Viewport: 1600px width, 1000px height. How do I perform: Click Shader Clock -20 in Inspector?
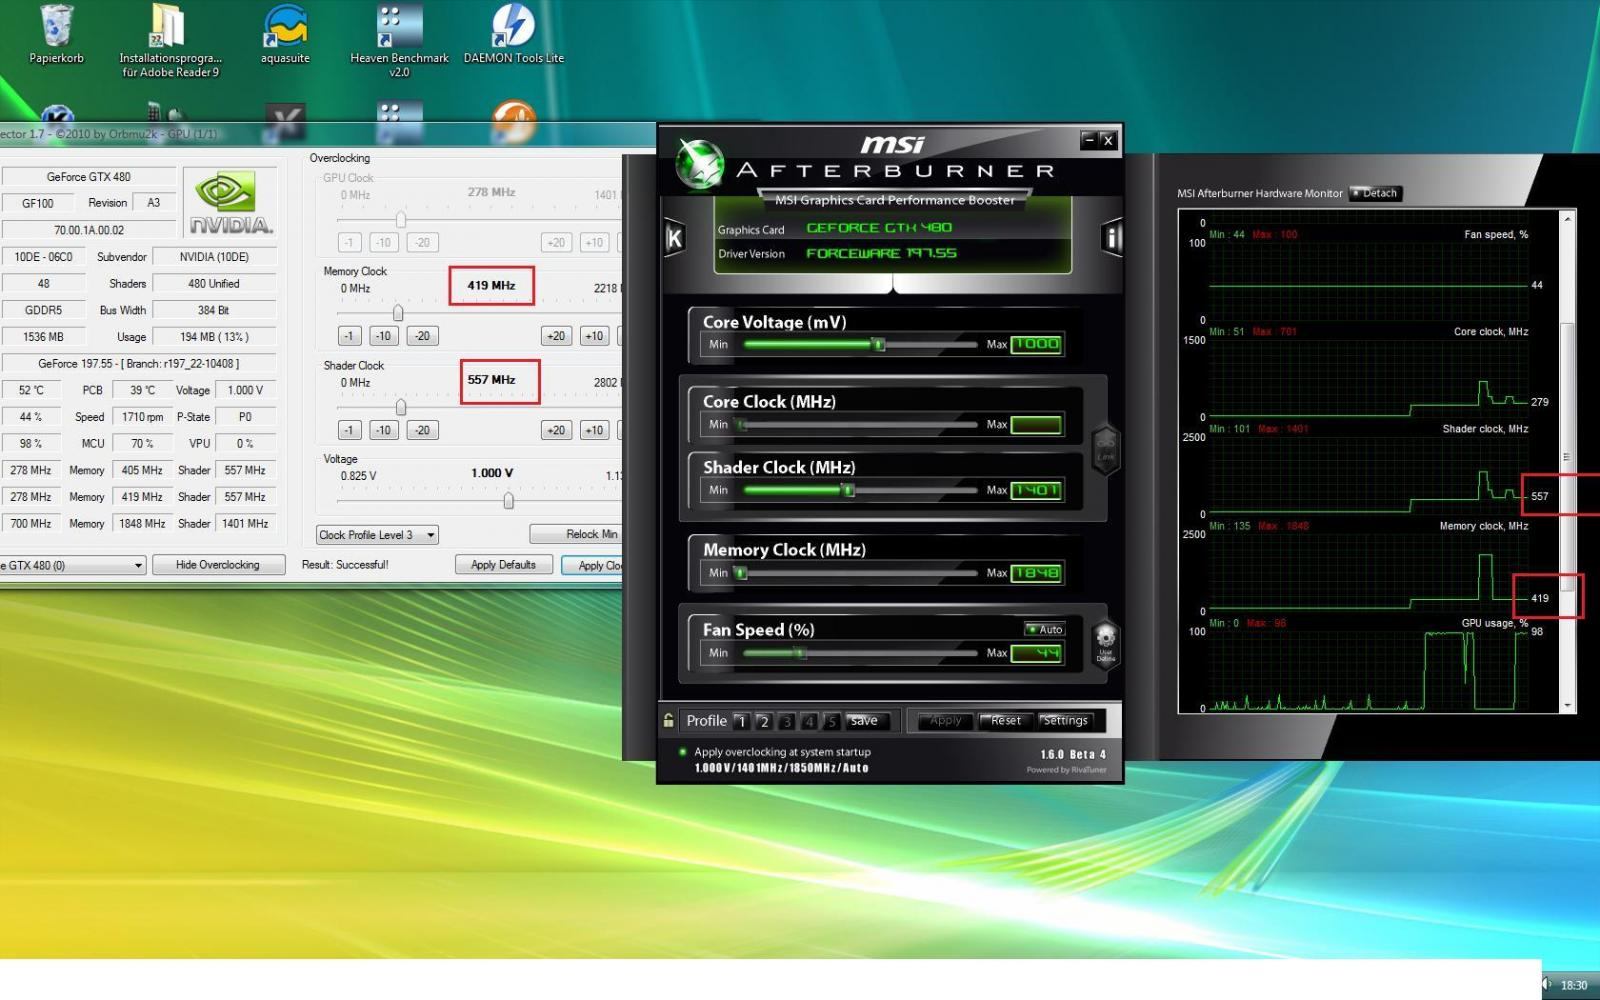click(422, 430)
